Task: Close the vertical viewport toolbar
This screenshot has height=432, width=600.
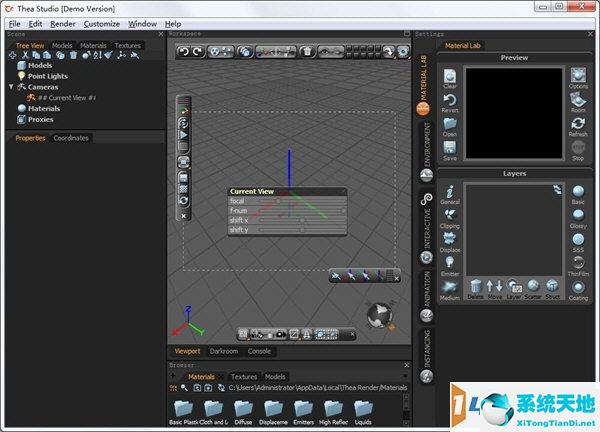Action: 184,216
